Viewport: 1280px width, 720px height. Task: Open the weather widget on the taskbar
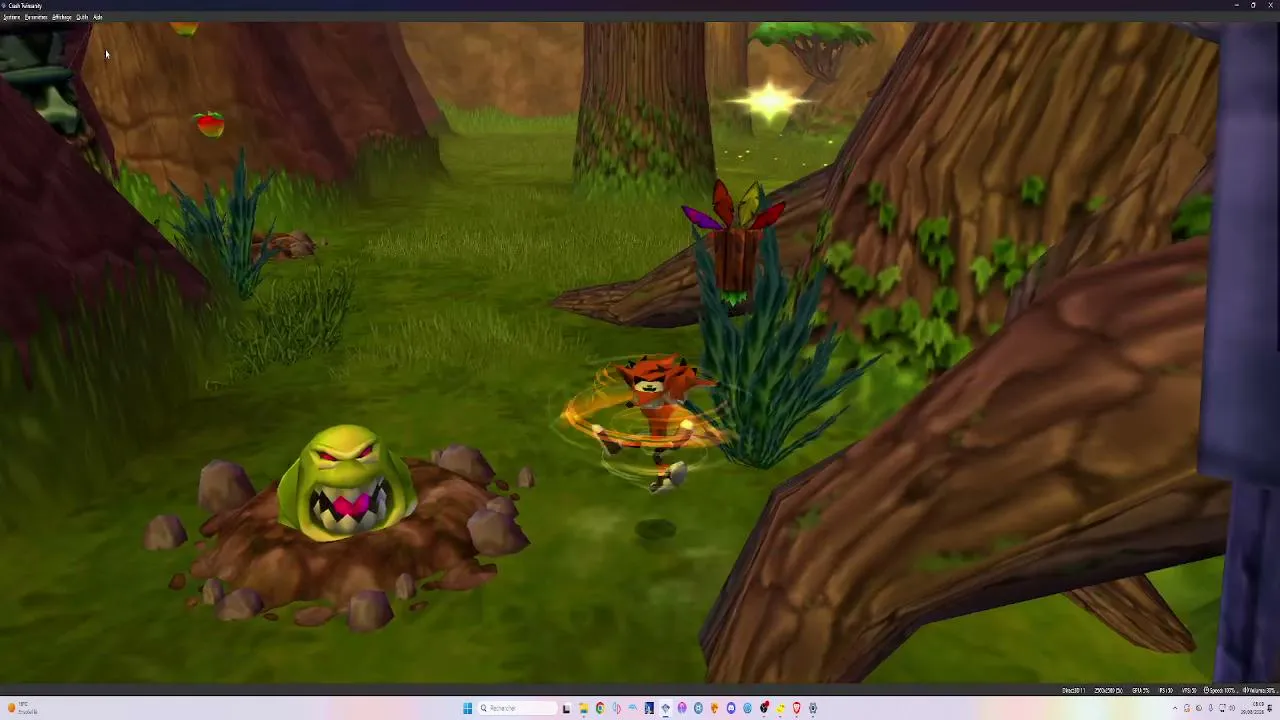(22, 708)
